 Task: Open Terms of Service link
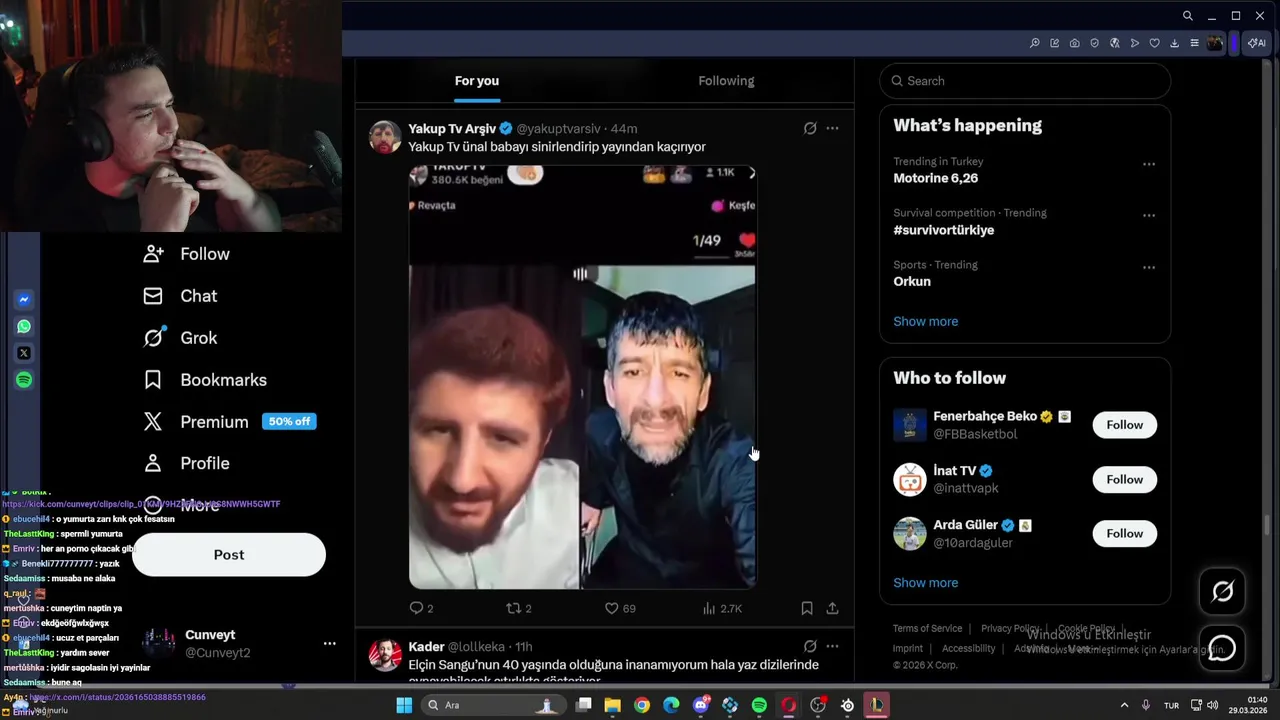[928, 628]
